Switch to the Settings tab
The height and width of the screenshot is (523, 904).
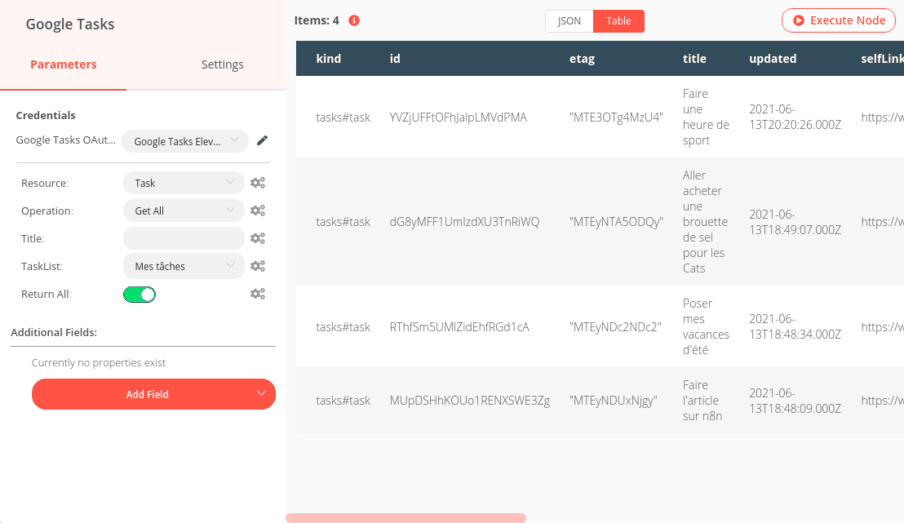(222, 64)
